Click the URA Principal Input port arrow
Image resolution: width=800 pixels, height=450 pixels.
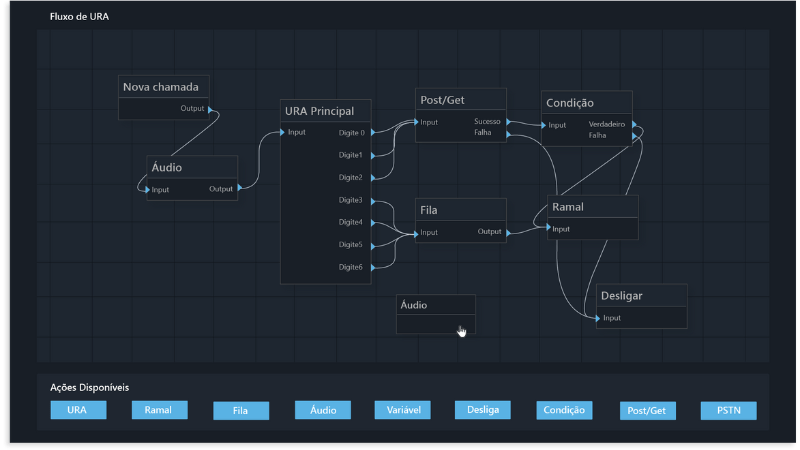click(x=283, y=132)
